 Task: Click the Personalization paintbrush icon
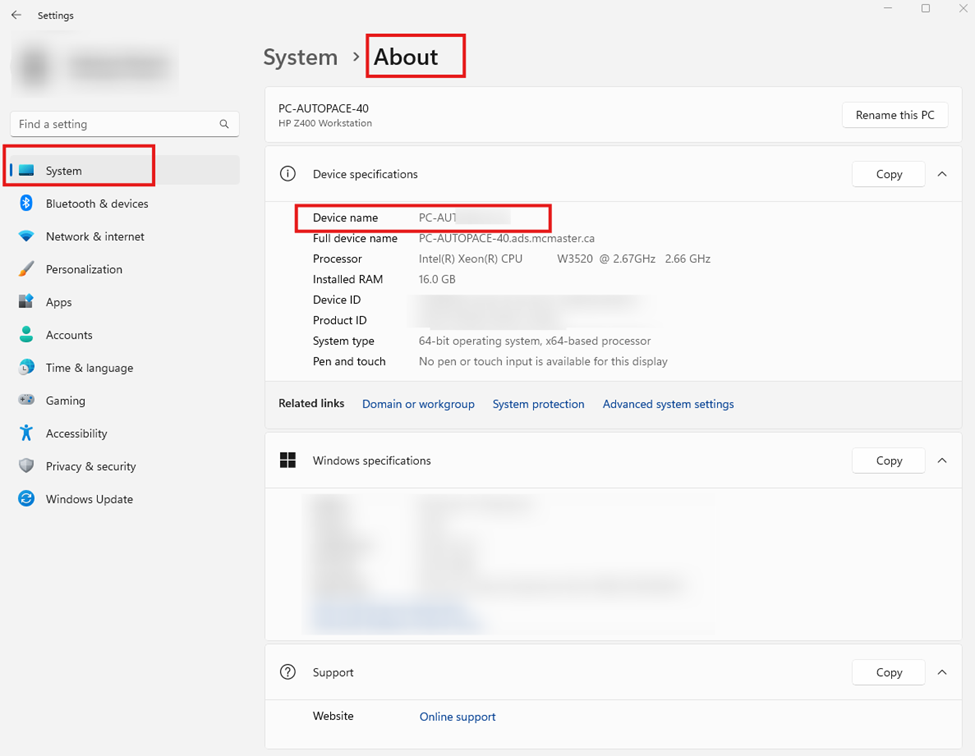coord(27,270)
